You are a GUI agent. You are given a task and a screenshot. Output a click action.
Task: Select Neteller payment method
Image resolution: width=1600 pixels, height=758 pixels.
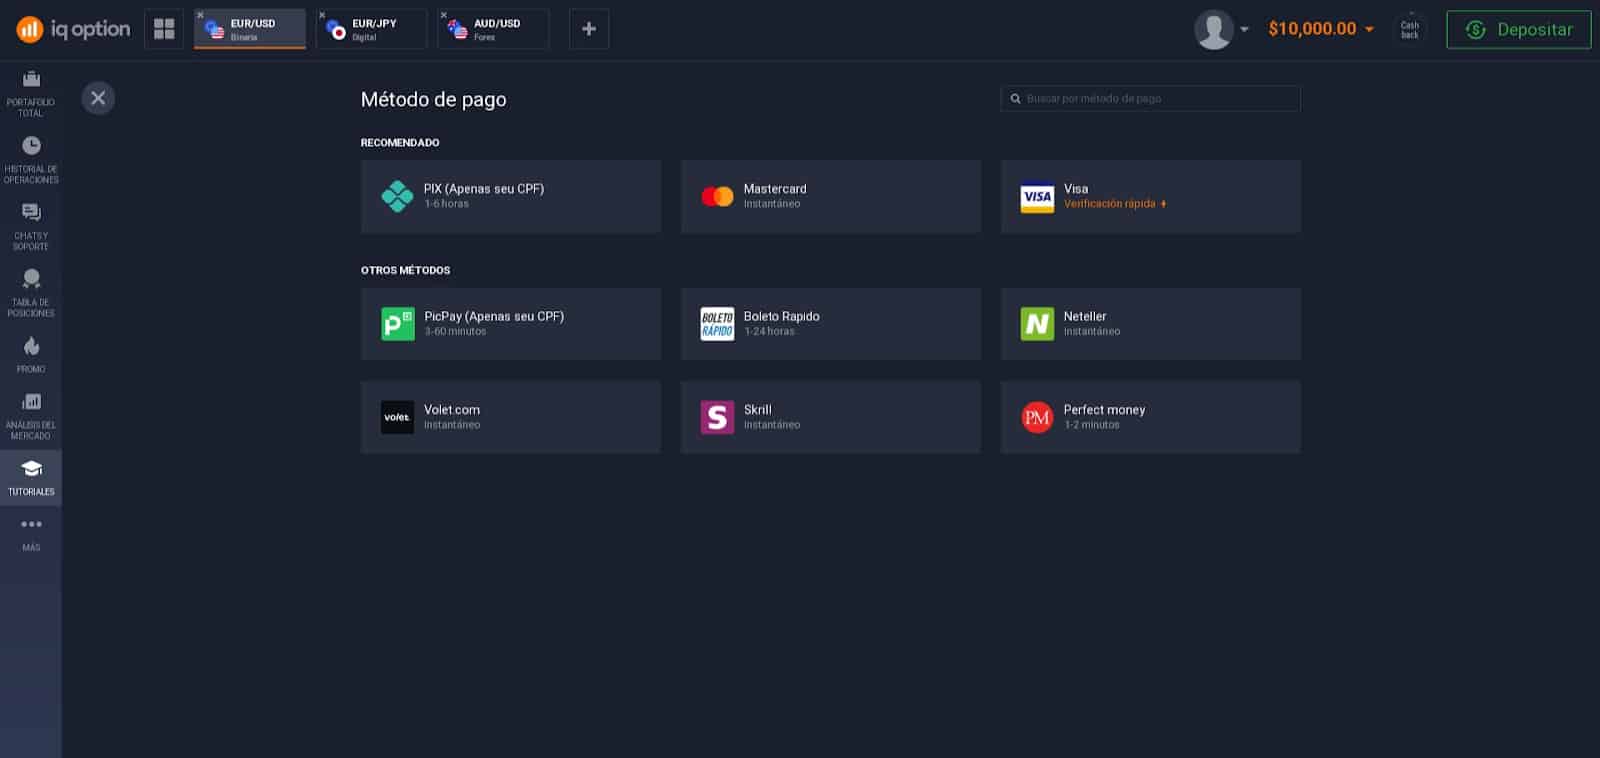[x=1151, y=324]
